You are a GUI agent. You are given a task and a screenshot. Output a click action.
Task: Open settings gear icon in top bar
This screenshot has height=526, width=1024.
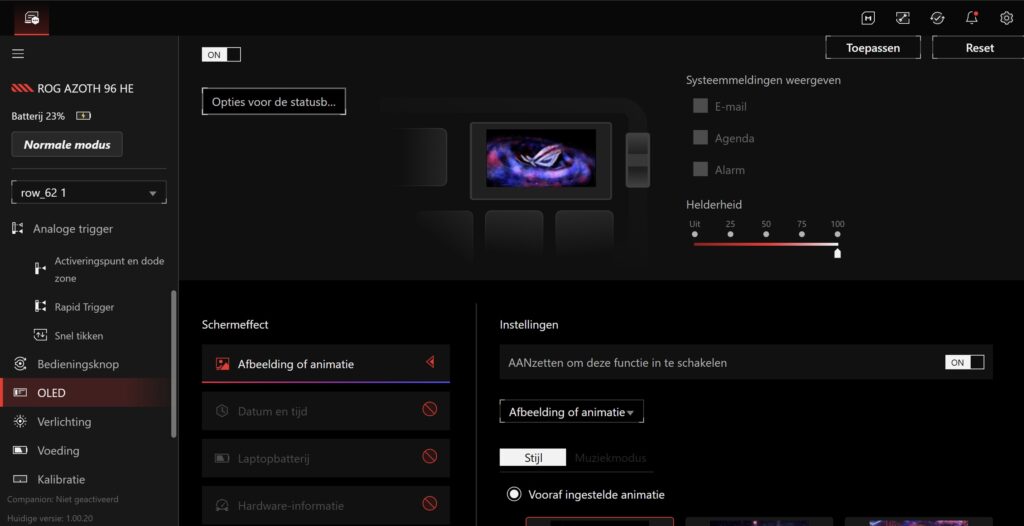[1006, 18]
